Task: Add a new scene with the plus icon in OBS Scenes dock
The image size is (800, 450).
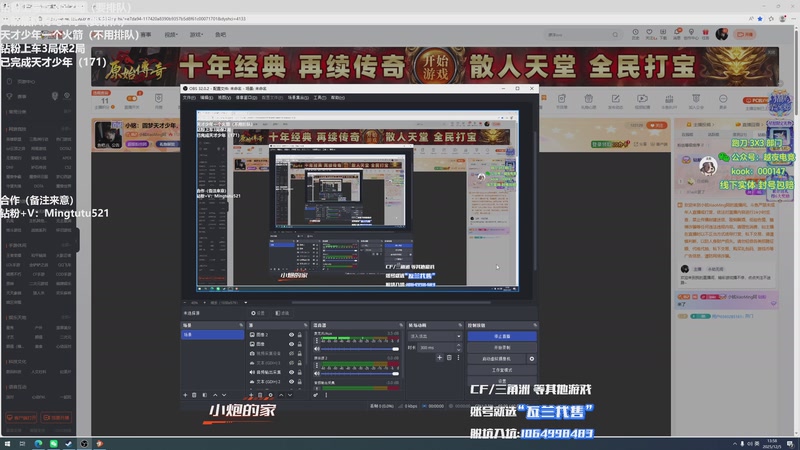Action: [x=185, y=395]
